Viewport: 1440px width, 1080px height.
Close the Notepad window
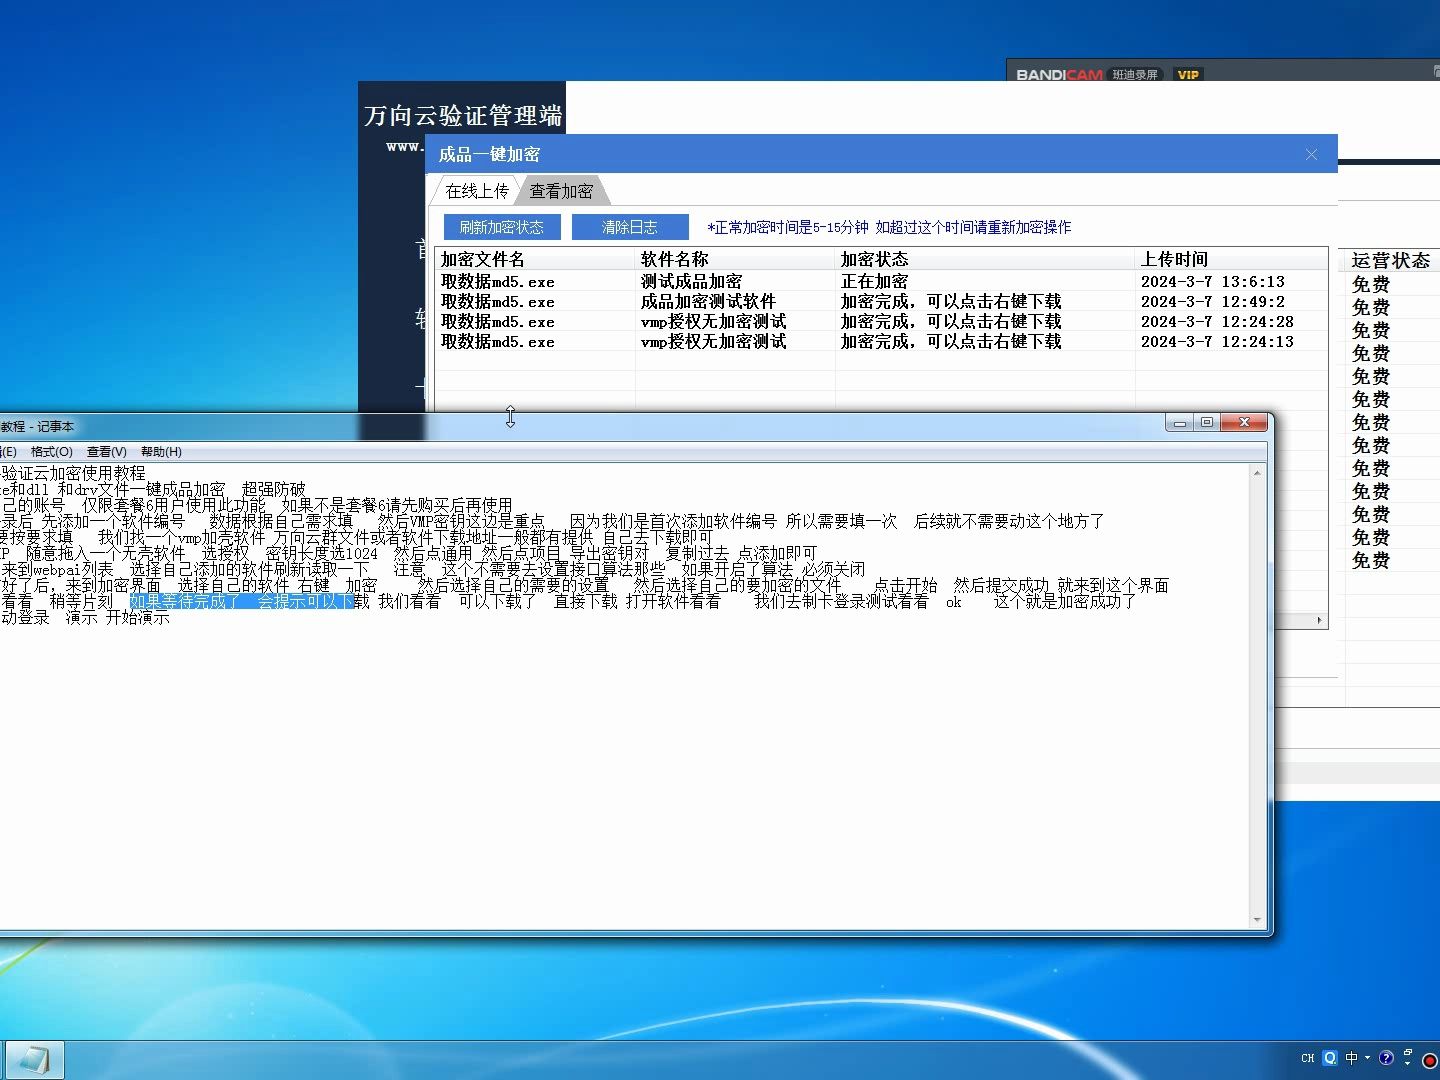point(1244,423)
